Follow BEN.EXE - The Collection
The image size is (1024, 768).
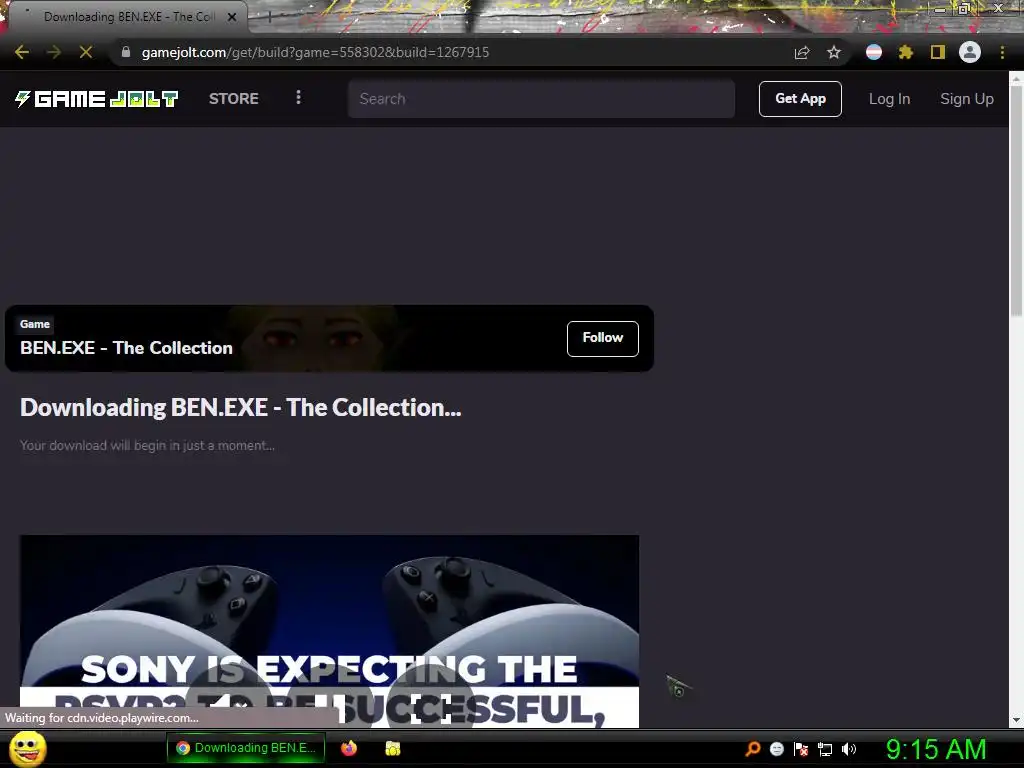coord(603,338)
